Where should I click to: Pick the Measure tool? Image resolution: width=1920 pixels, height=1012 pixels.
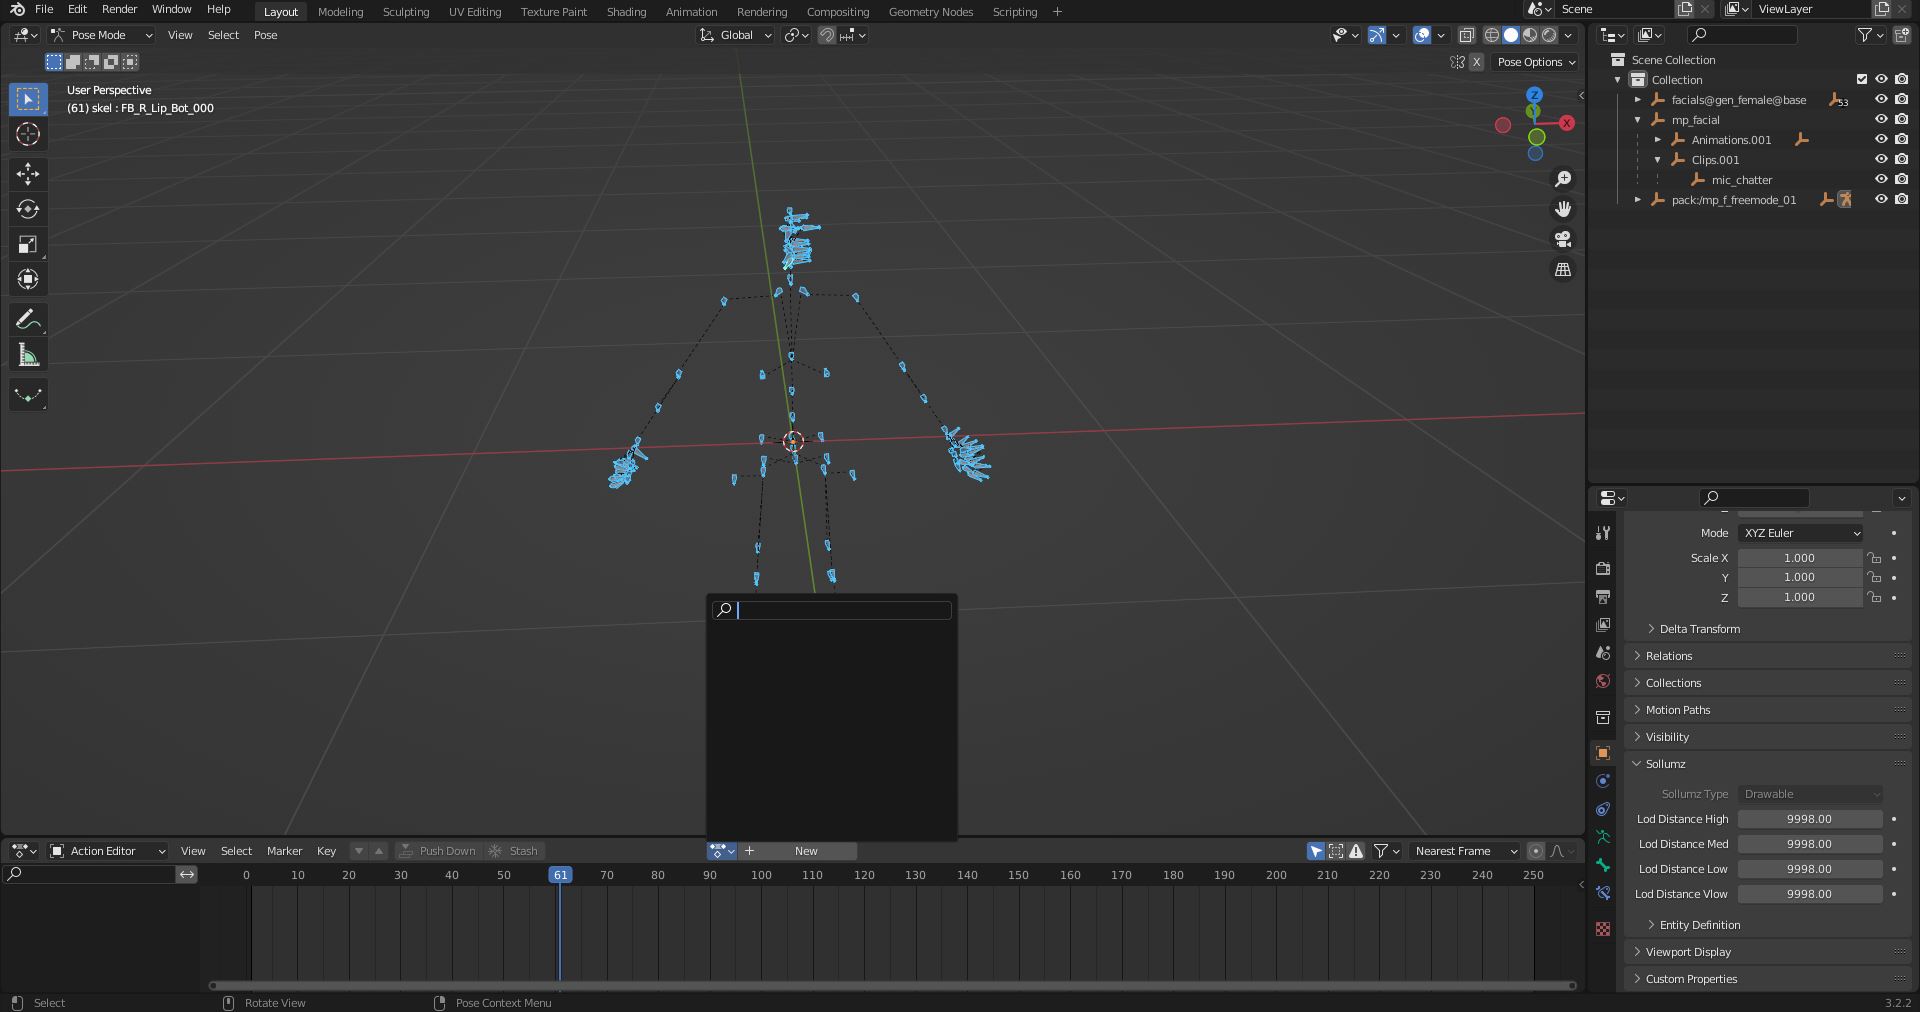(28, 355)
